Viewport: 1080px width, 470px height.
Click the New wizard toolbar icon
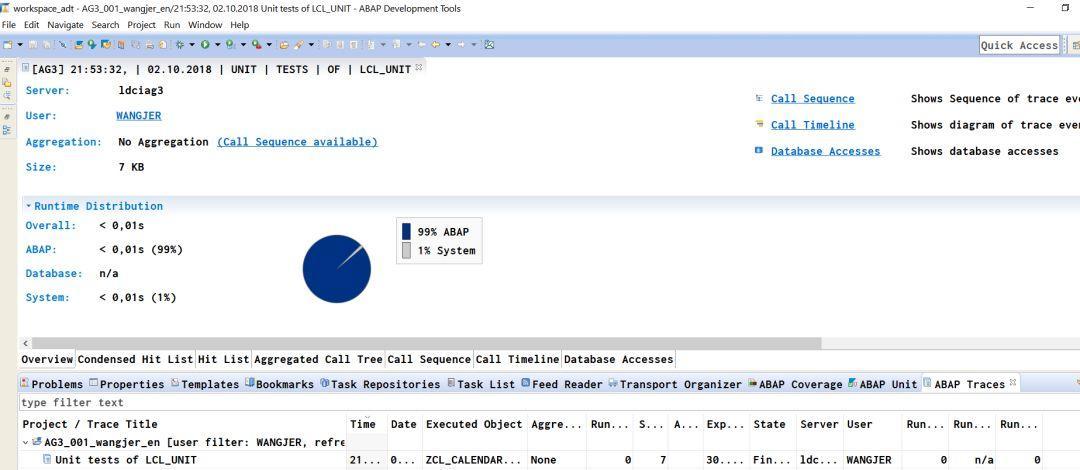[x=8, y=45]
